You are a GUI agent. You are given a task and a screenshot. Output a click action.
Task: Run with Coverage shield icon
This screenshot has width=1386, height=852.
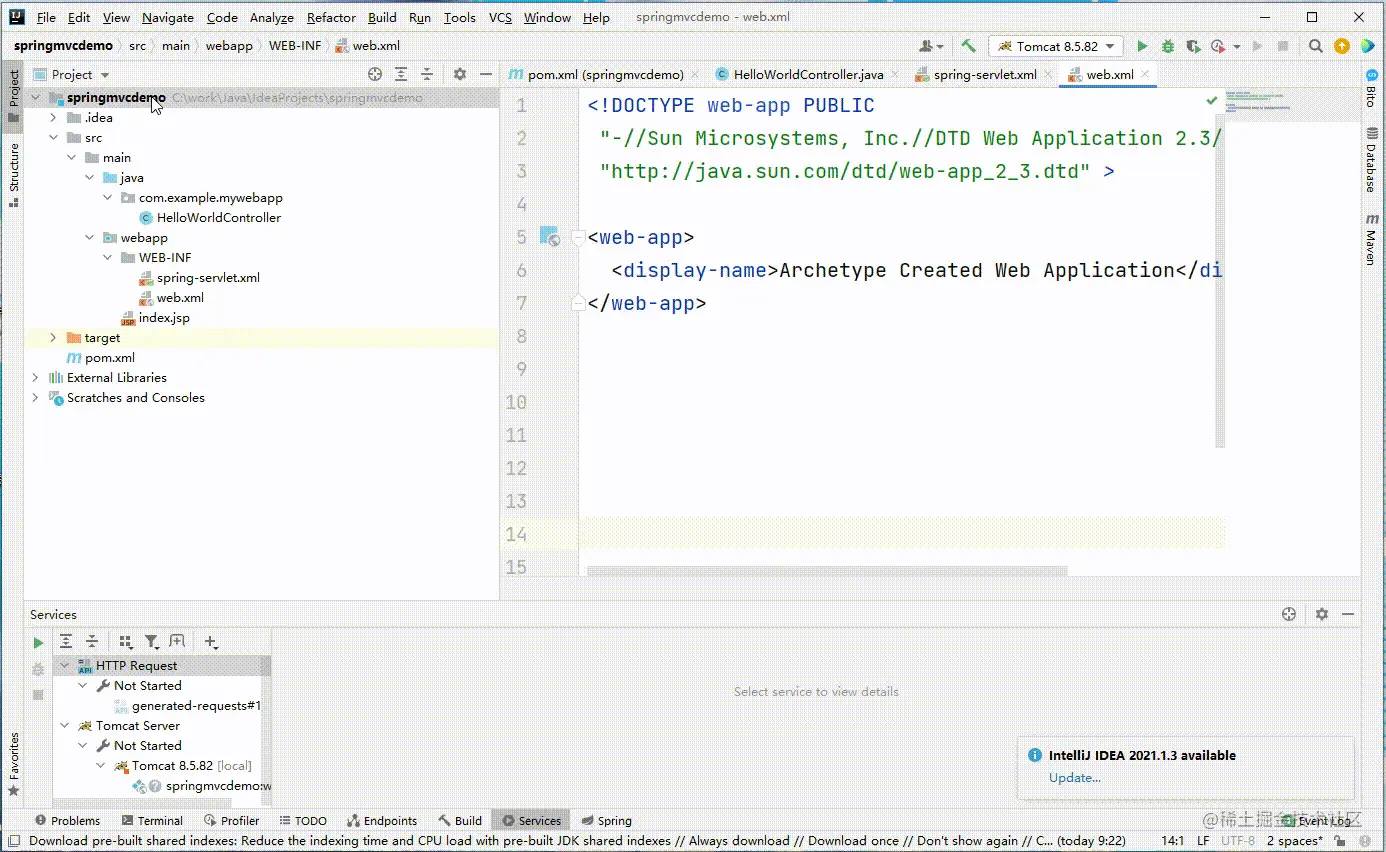coord(1192,46)
